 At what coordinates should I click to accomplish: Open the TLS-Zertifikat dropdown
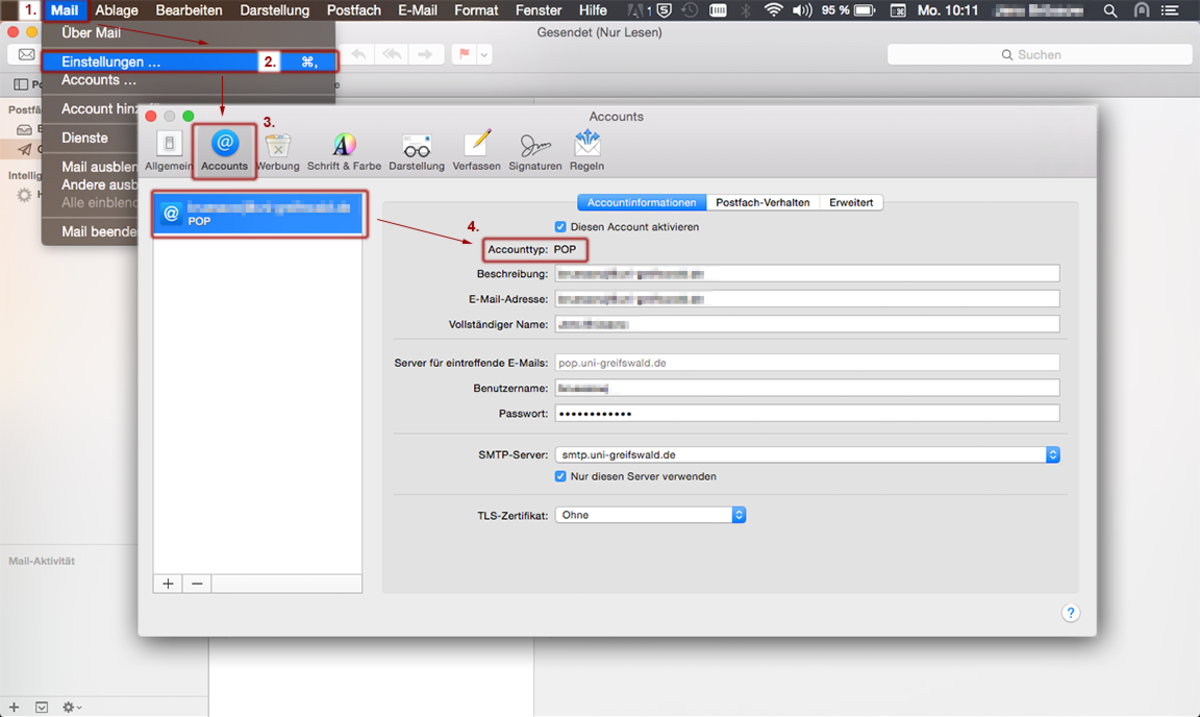point(739,515)
